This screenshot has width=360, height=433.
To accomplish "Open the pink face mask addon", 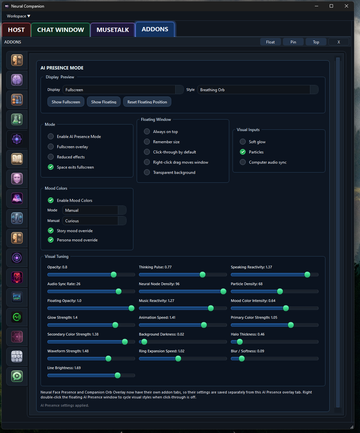I will 17,179.
